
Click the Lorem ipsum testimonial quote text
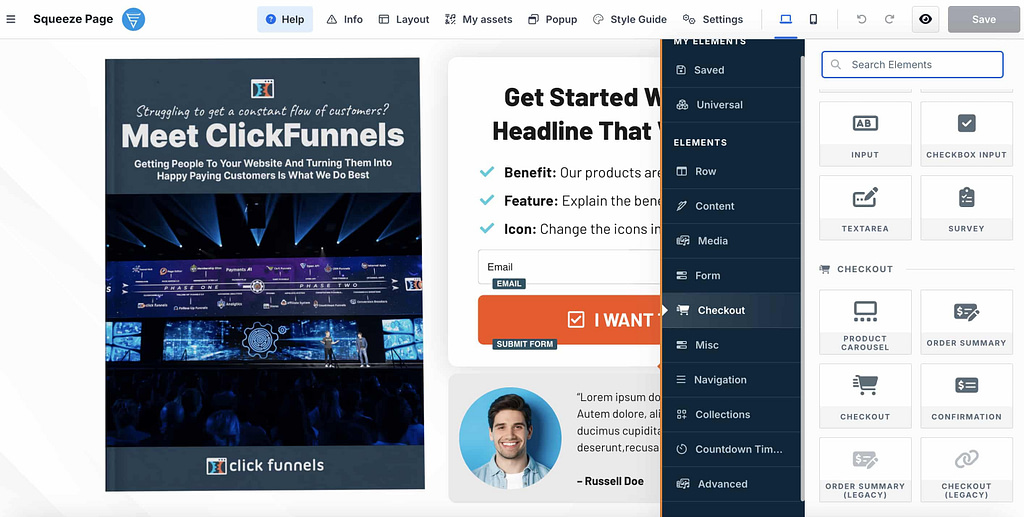click(x=618, y=422)
